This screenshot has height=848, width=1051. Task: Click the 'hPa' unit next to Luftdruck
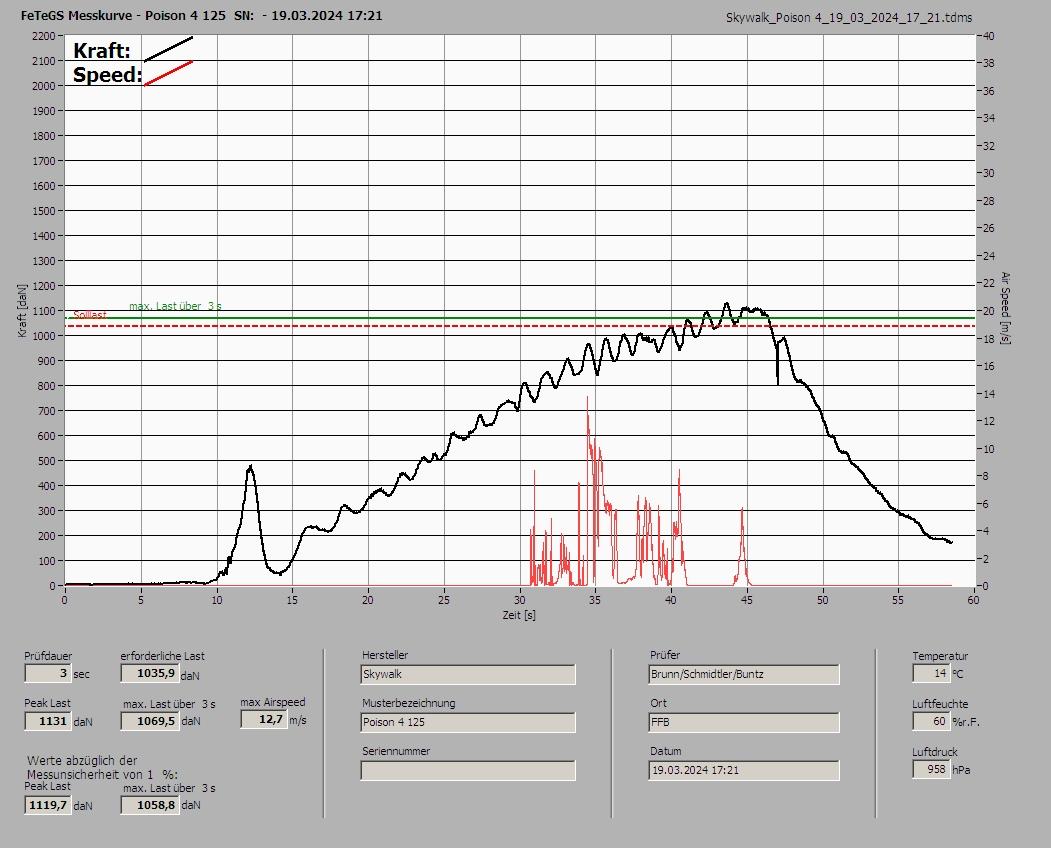pyautogui.click(x=961, y=770)
